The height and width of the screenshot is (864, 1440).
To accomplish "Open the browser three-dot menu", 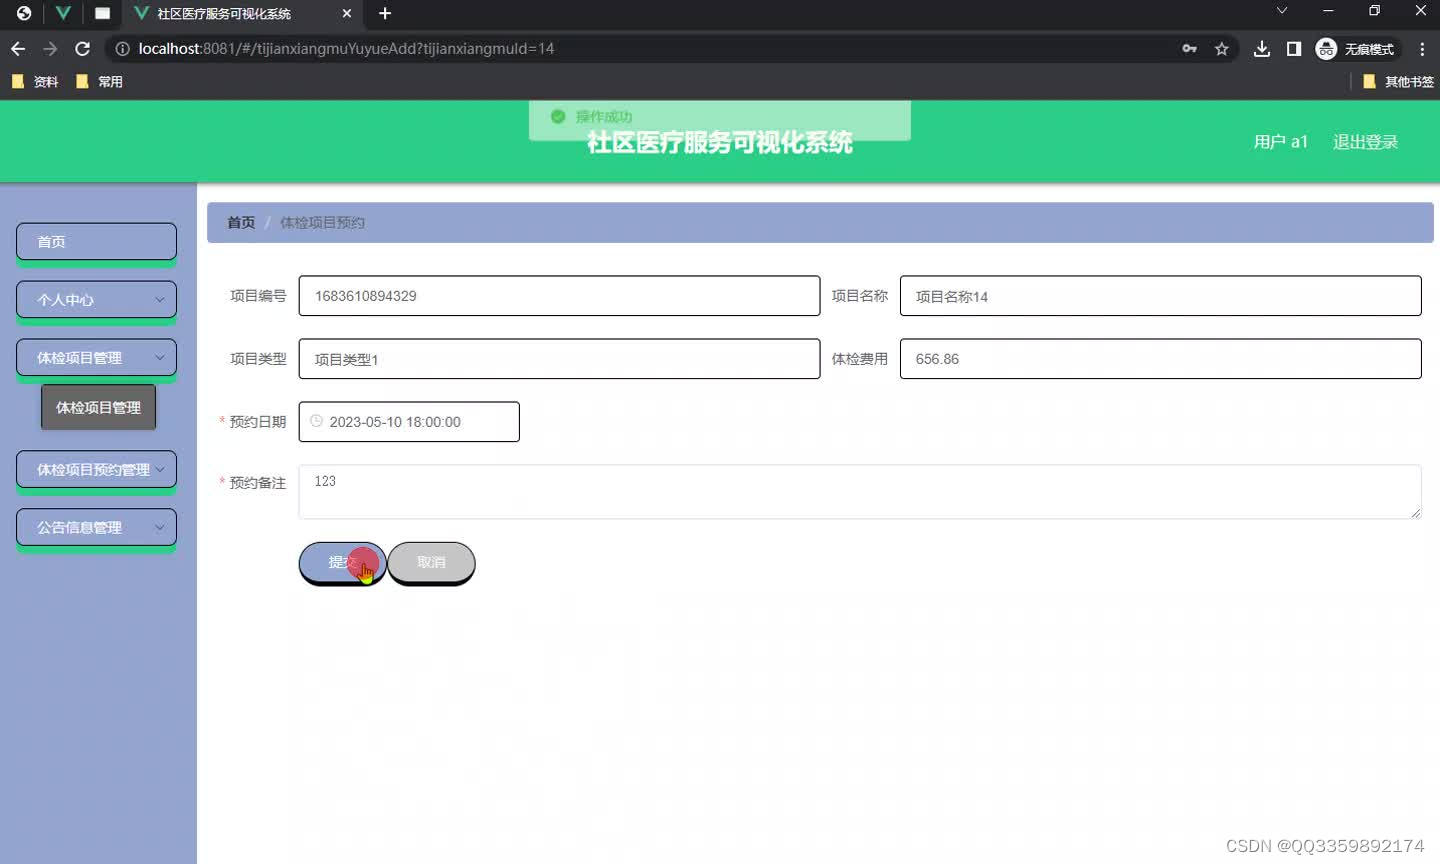I will (x=1422, y=48).
